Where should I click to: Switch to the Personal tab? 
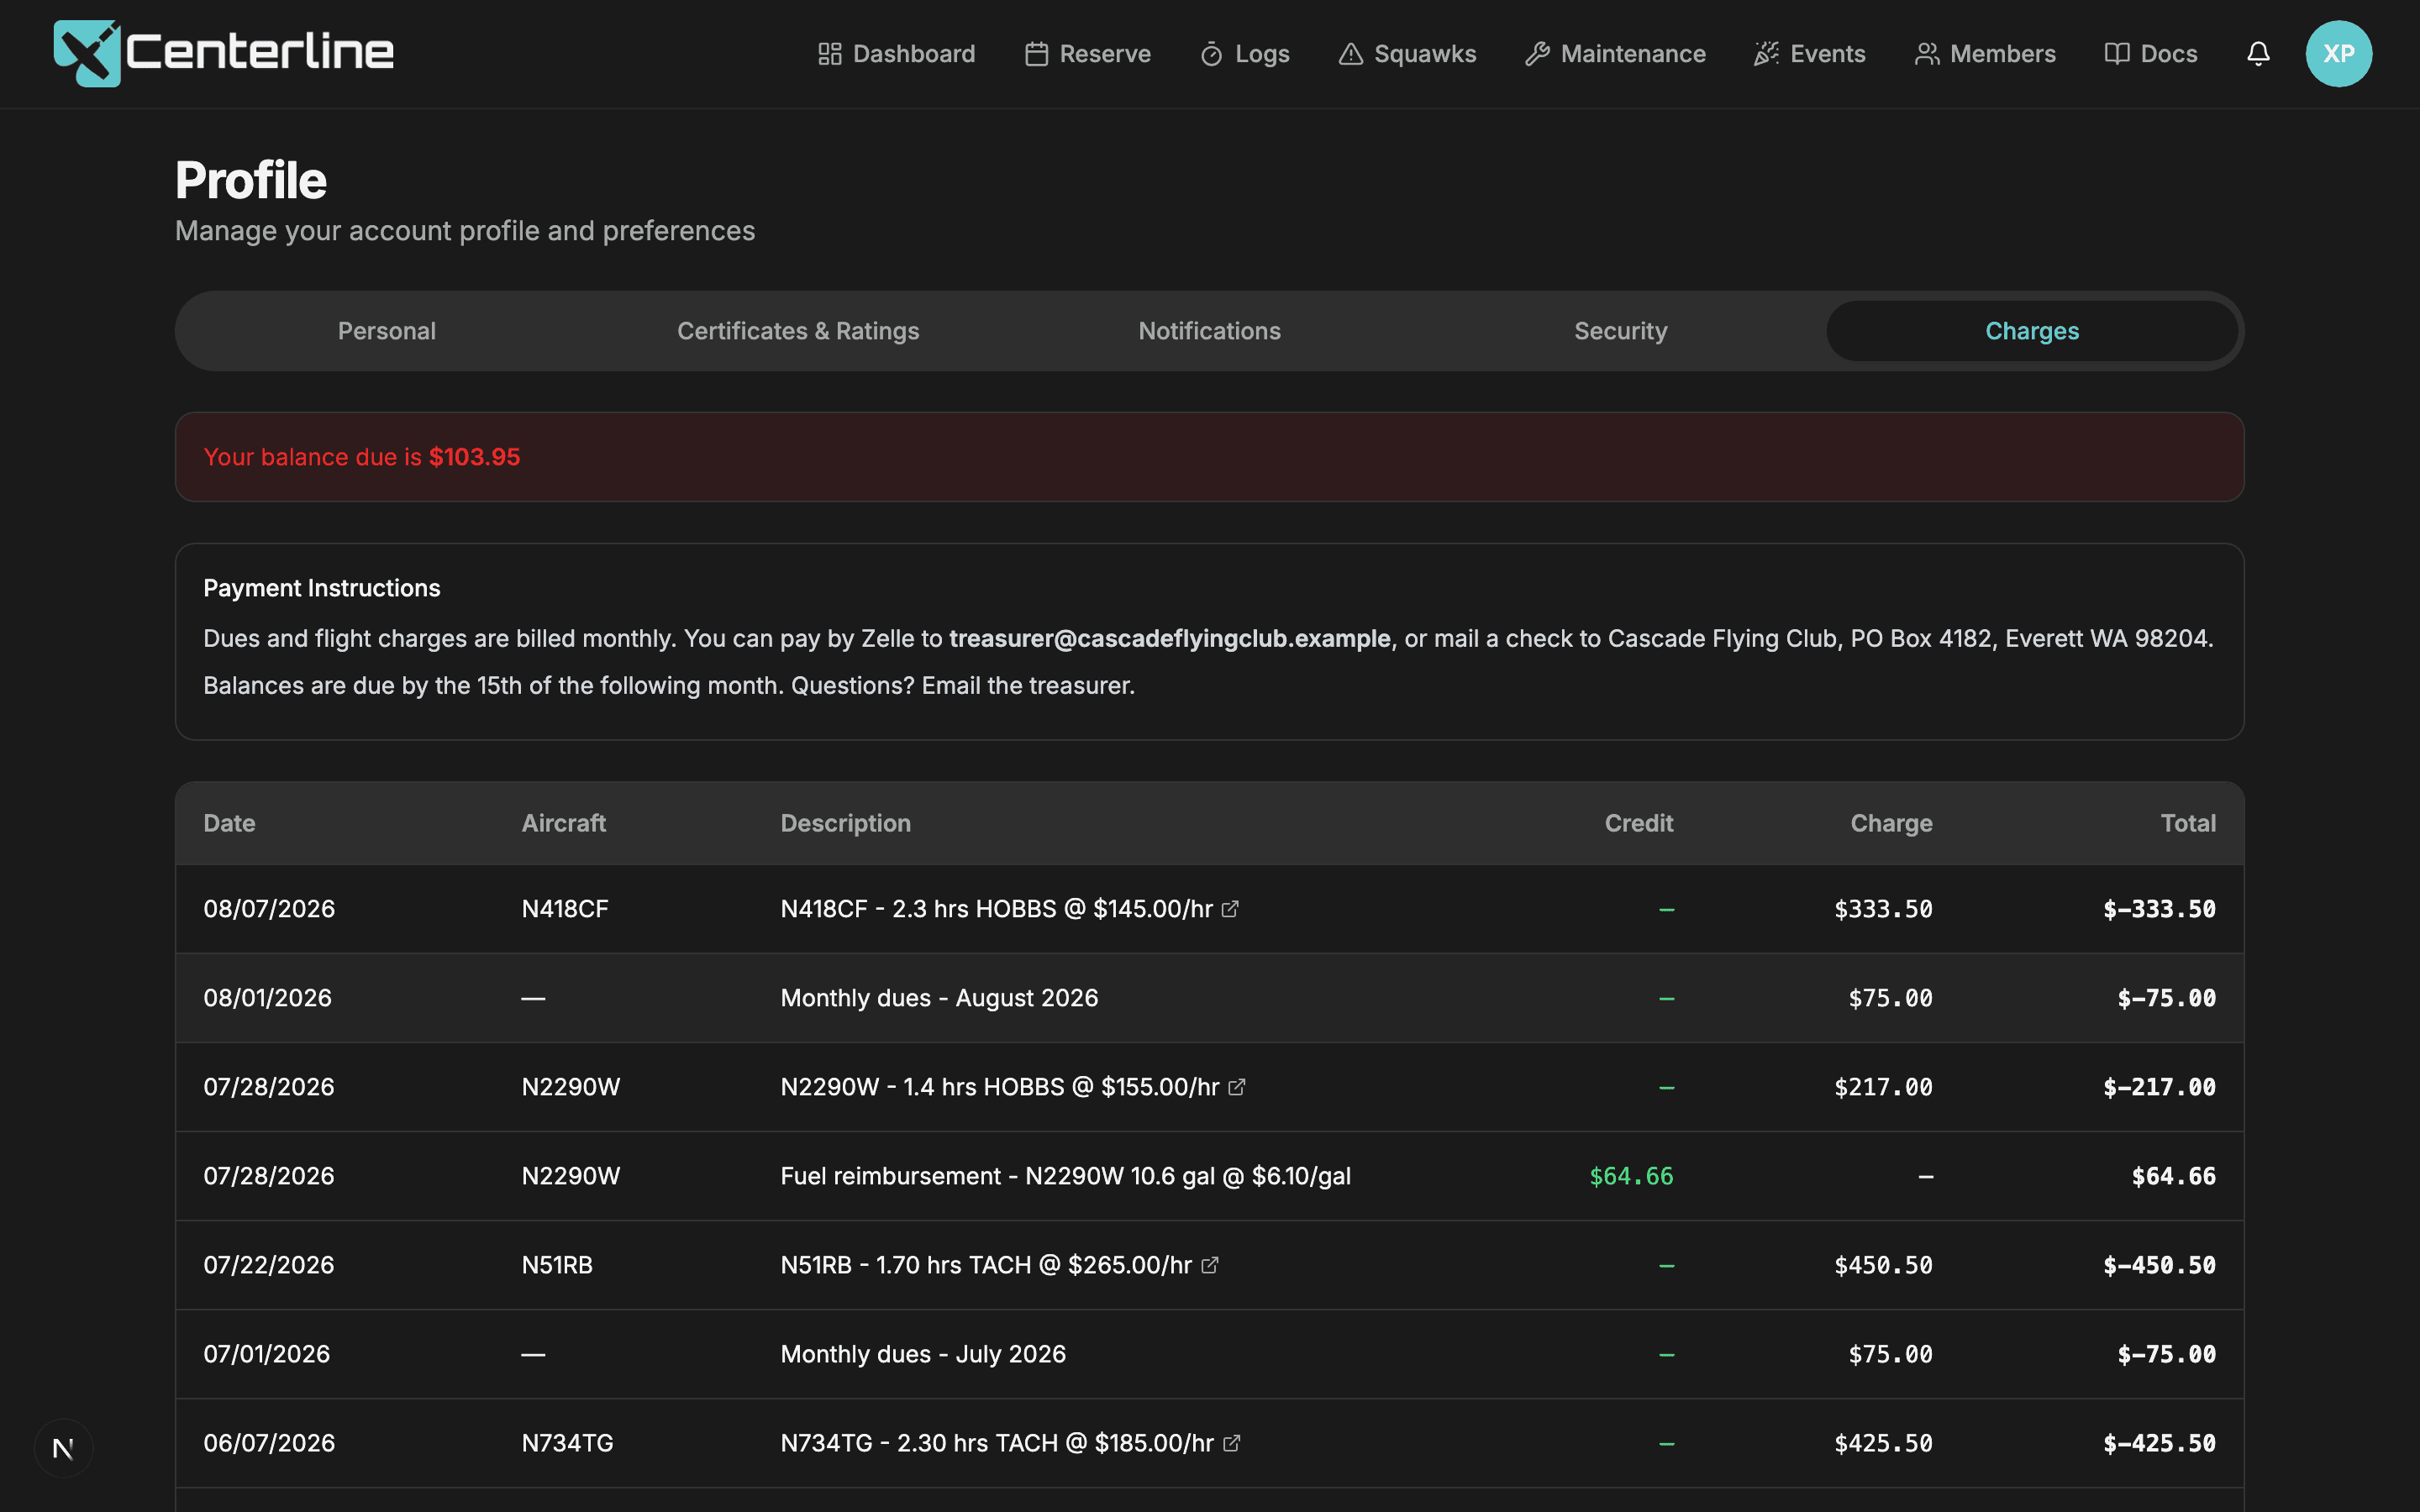387,331
